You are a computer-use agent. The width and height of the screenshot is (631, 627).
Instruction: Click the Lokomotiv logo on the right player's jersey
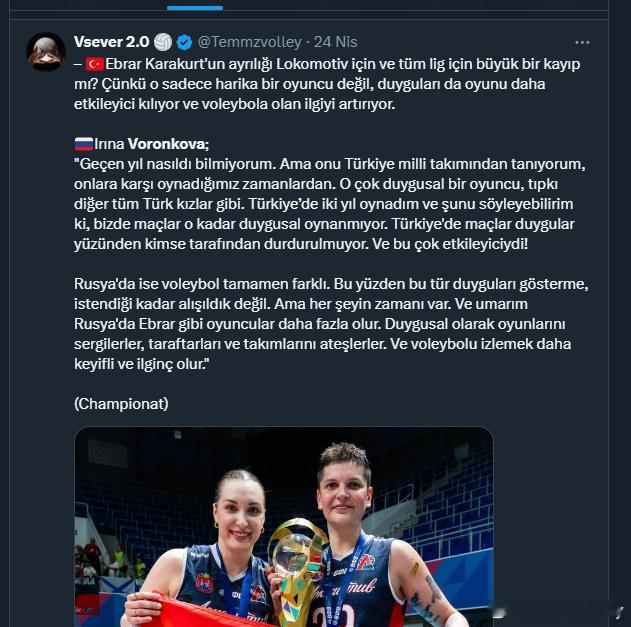(x=367, y=562)
